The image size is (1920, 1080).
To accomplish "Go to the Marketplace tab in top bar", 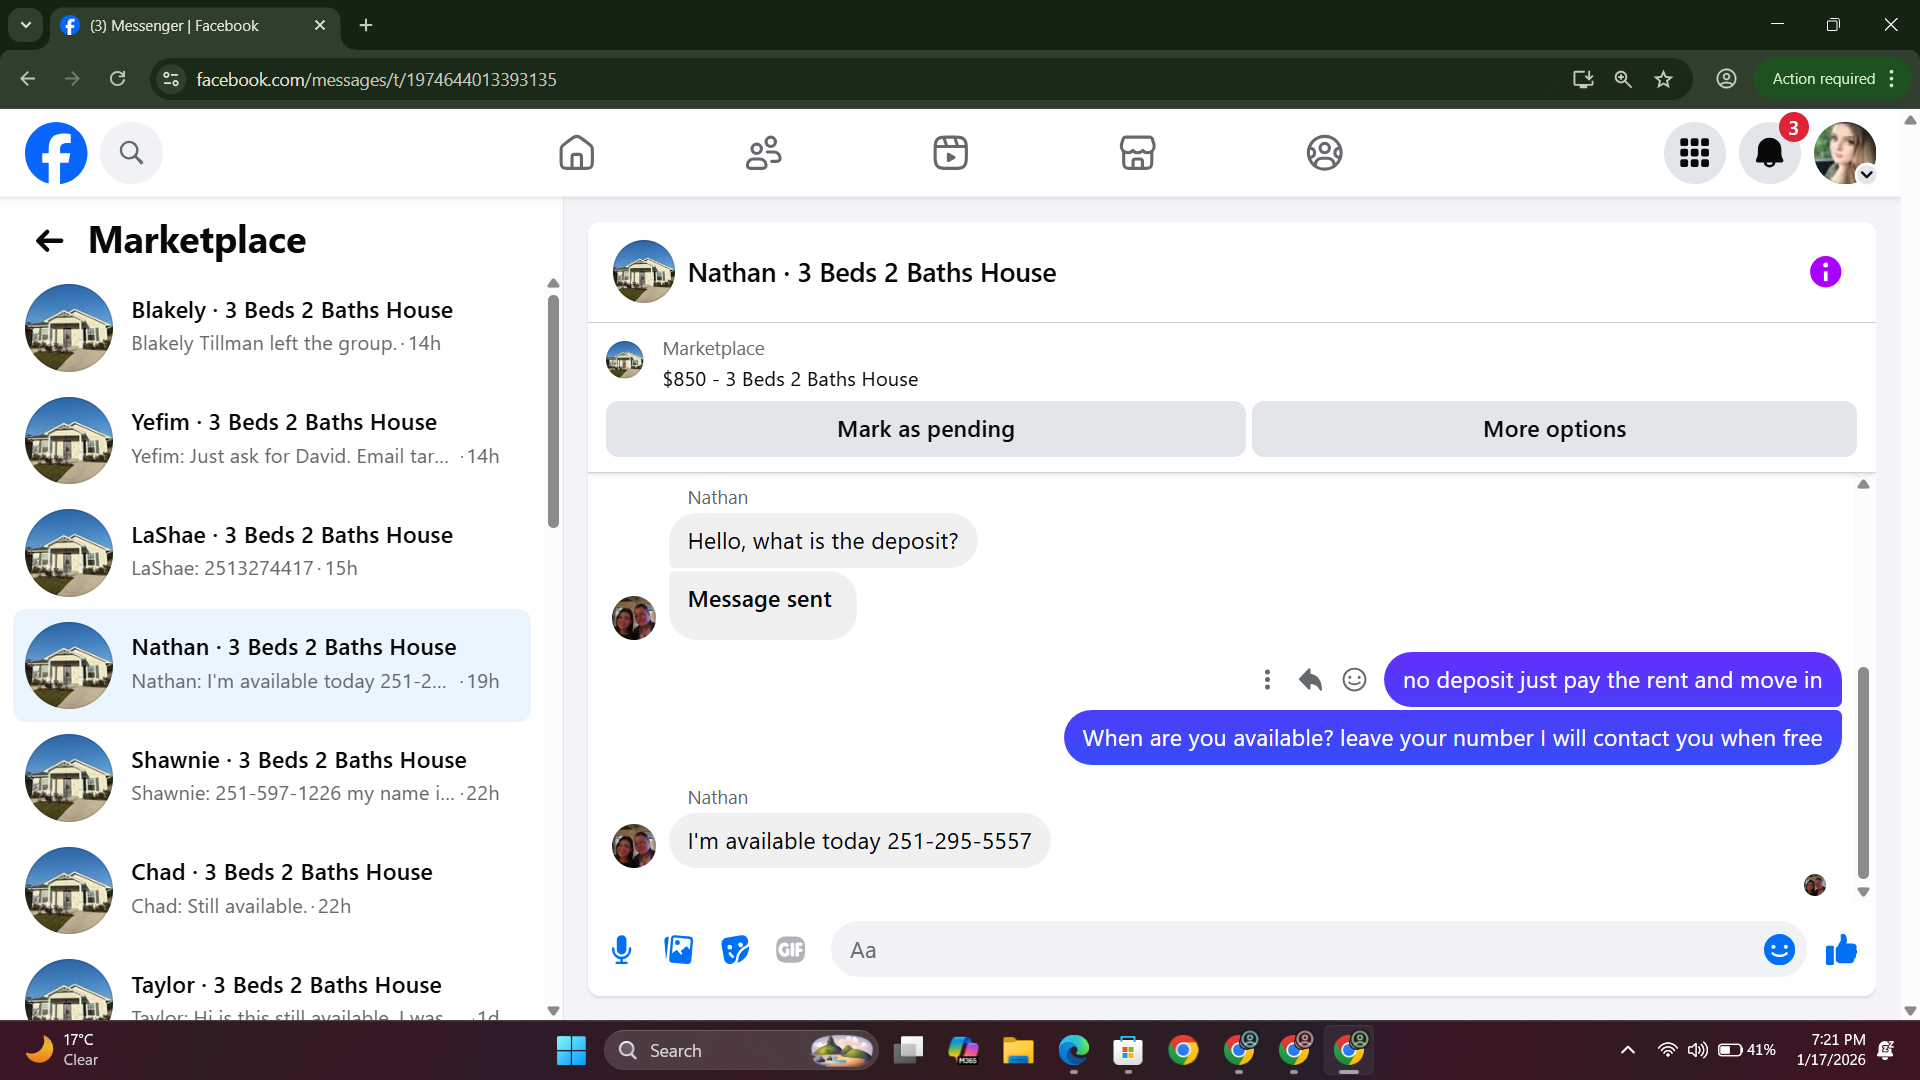I will [x=1137, y=153].
